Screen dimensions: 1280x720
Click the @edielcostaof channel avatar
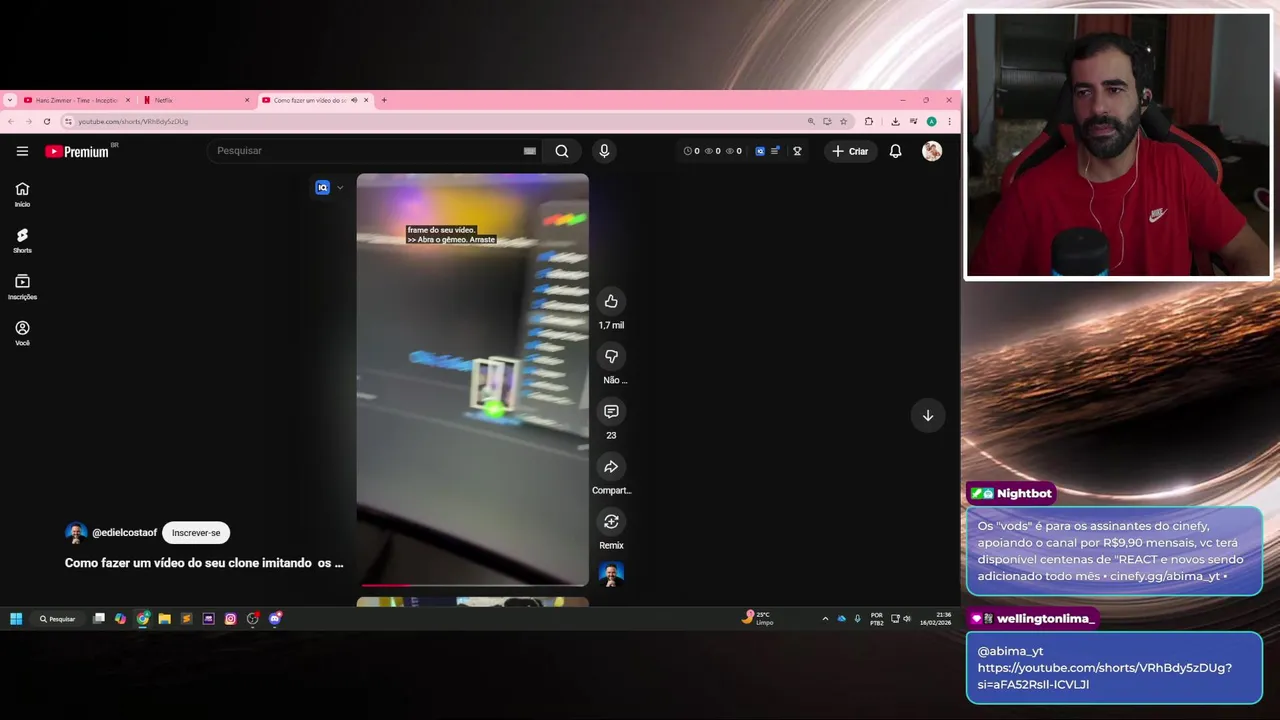coord(76,533)
